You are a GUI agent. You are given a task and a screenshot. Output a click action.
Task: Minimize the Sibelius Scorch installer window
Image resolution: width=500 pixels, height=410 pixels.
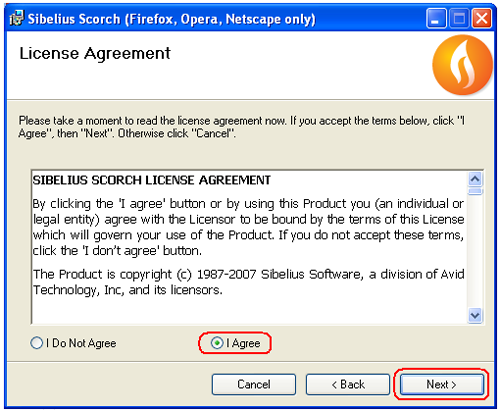(x=436, y=18)
